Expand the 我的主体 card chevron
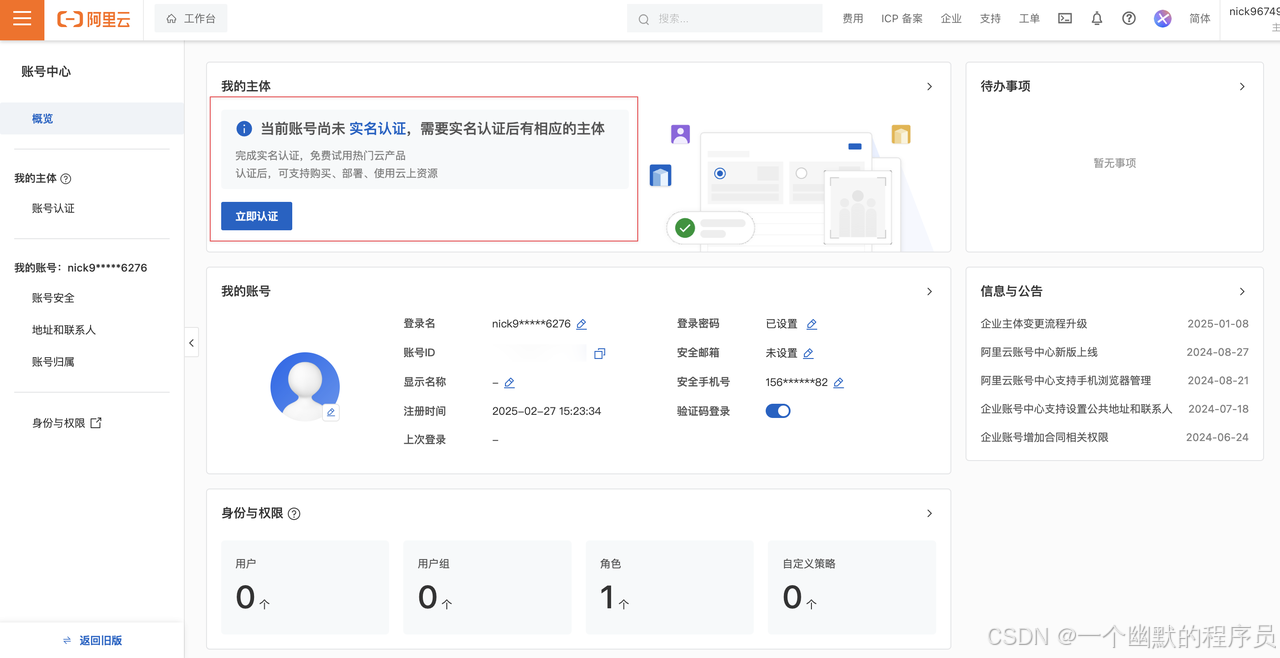The image size is (1280, 658). click(929, 87)
